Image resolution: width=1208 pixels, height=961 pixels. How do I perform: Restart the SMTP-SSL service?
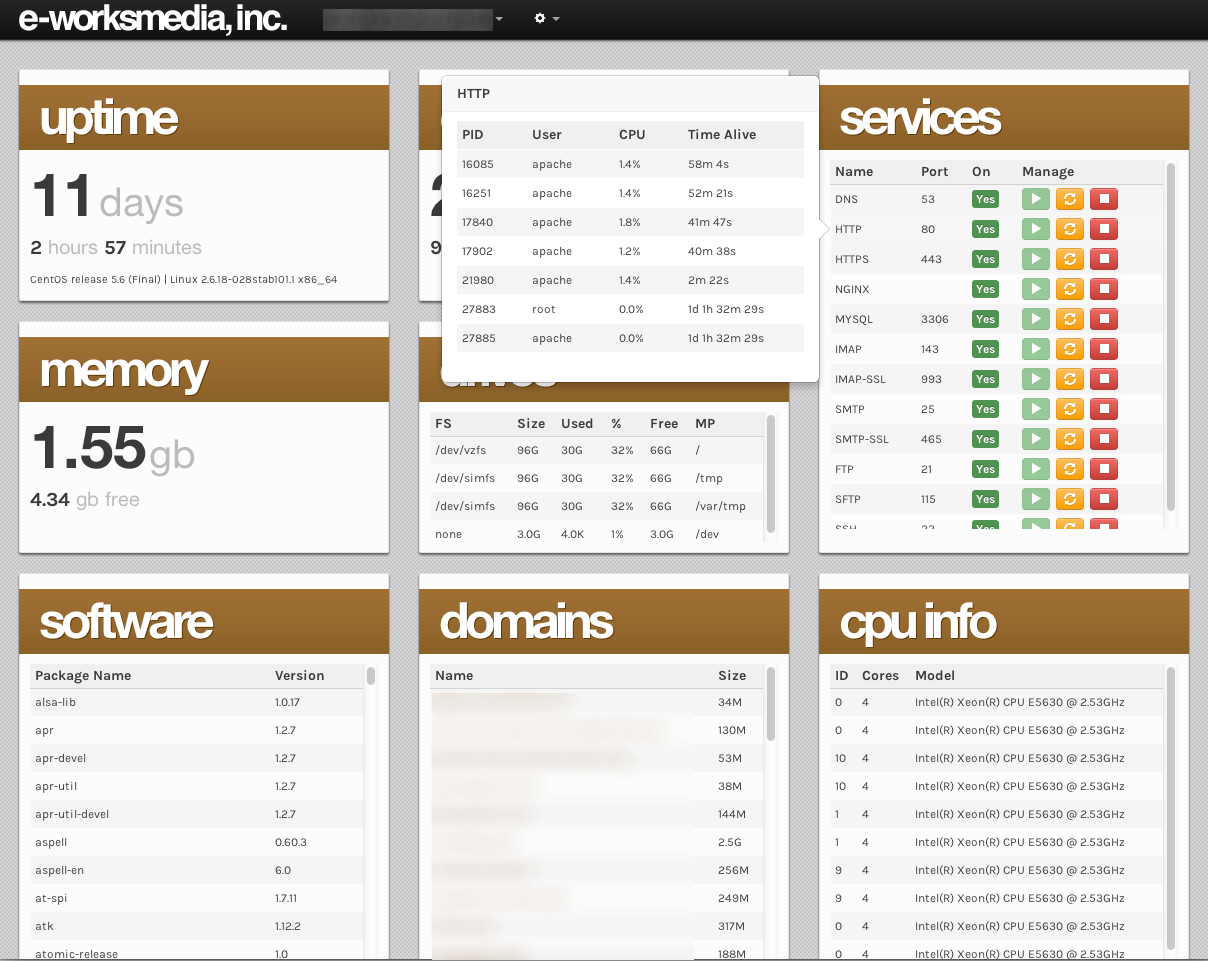1070,439
